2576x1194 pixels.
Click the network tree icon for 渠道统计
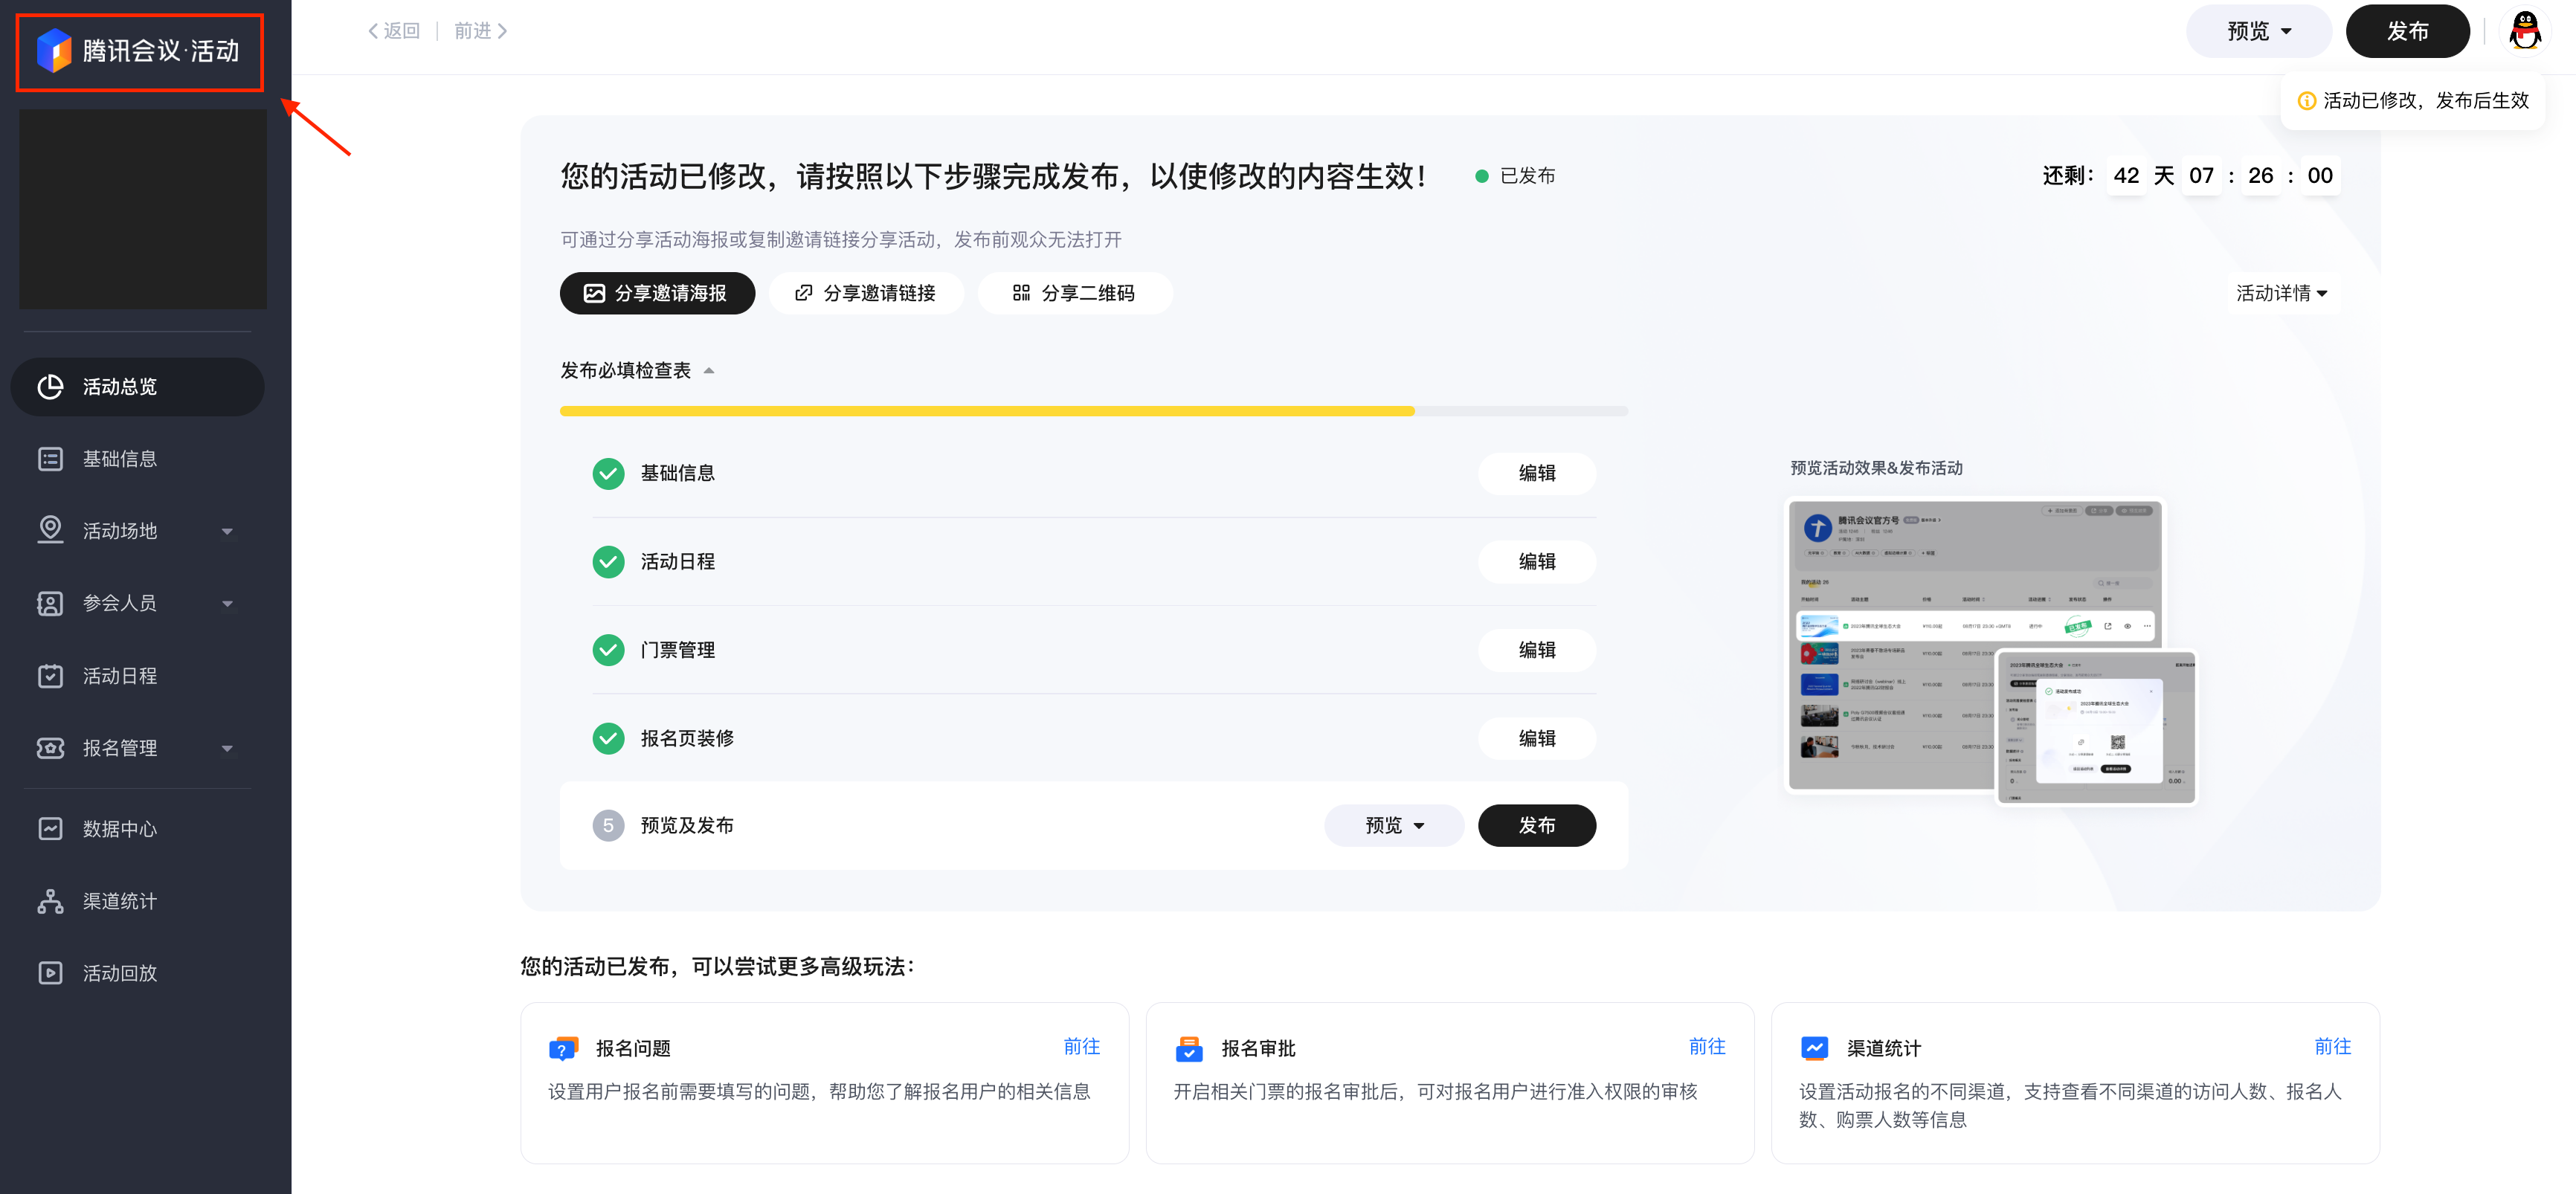point(50,901)
